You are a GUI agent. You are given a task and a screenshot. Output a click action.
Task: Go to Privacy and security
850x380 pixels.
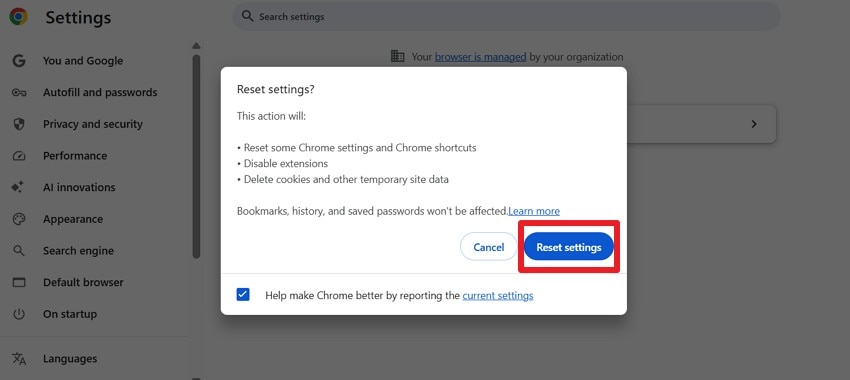(93, 124)
